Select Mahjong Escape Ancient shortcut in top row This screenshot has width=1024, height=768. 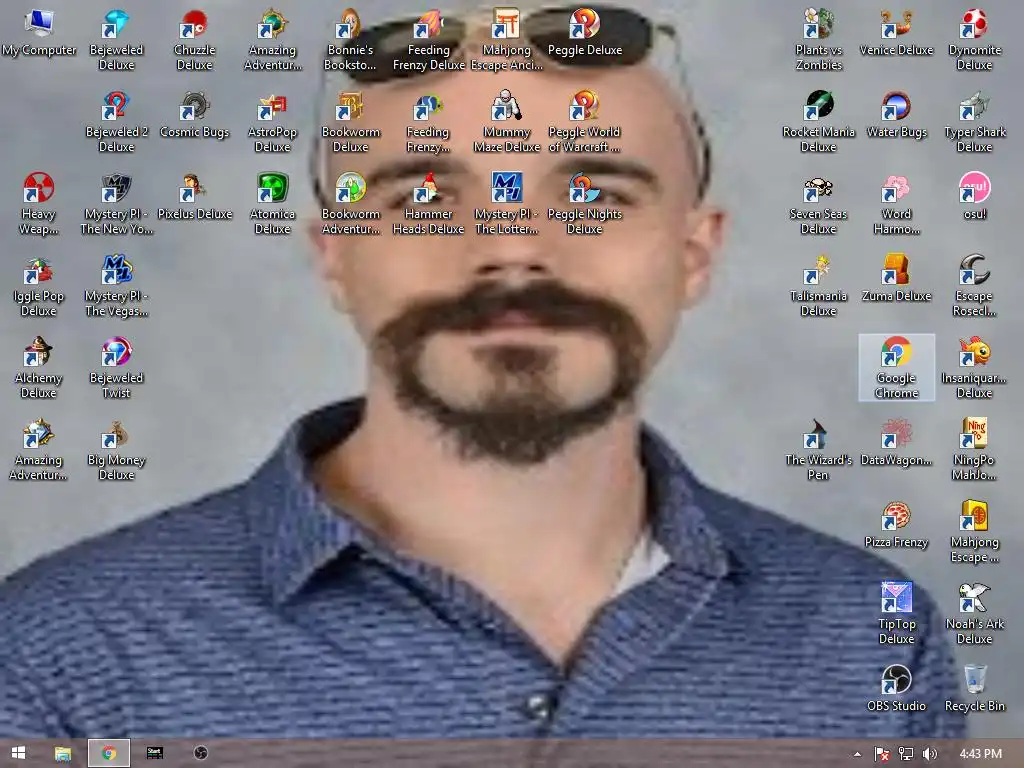pyautogui.click(x=506, y=40)
